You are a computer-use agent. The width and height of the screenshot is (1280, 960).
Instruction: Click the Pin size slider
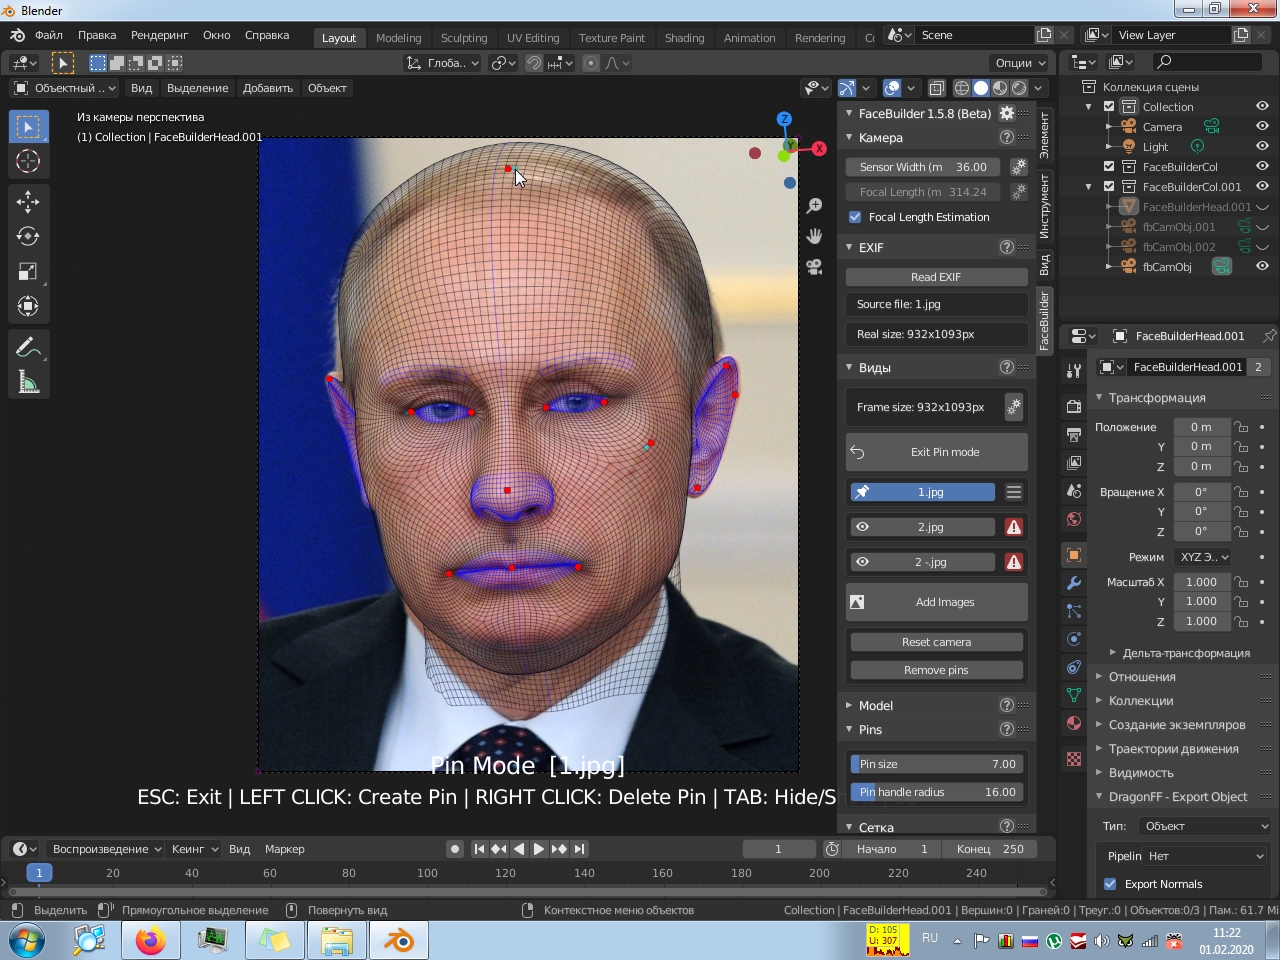point(936,764)
